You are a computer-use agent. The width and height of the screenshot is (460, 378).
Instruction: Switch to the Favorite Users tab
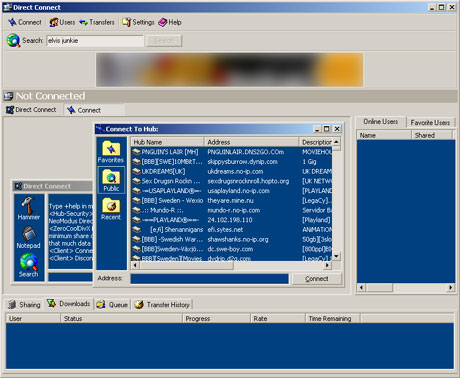[430, 123]
